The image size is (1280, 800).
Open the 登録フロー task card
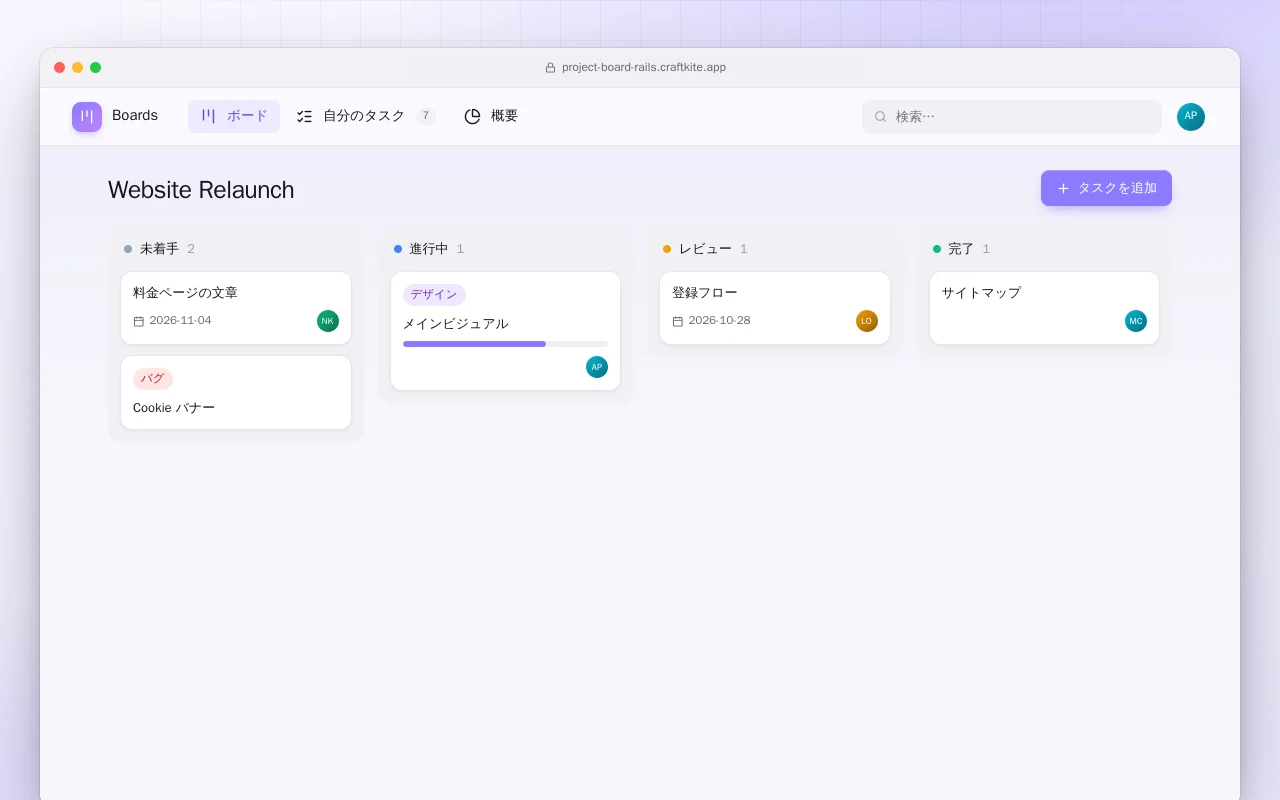pyautogui.click(x=775, y=308)
